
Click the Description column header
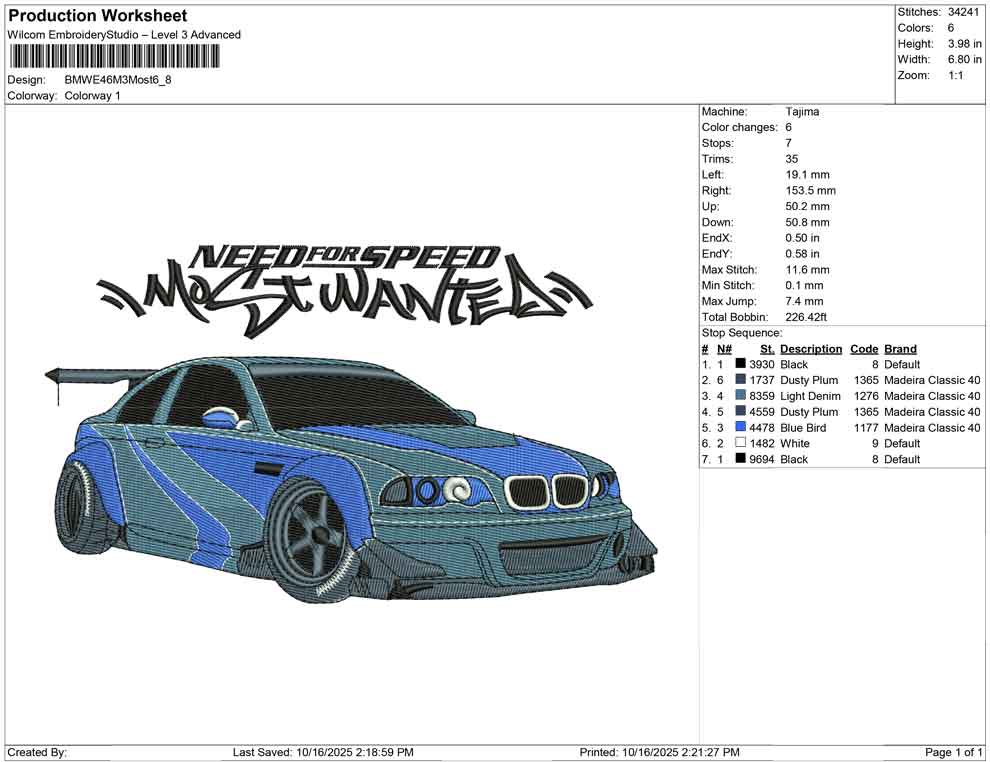click(810, 349)
